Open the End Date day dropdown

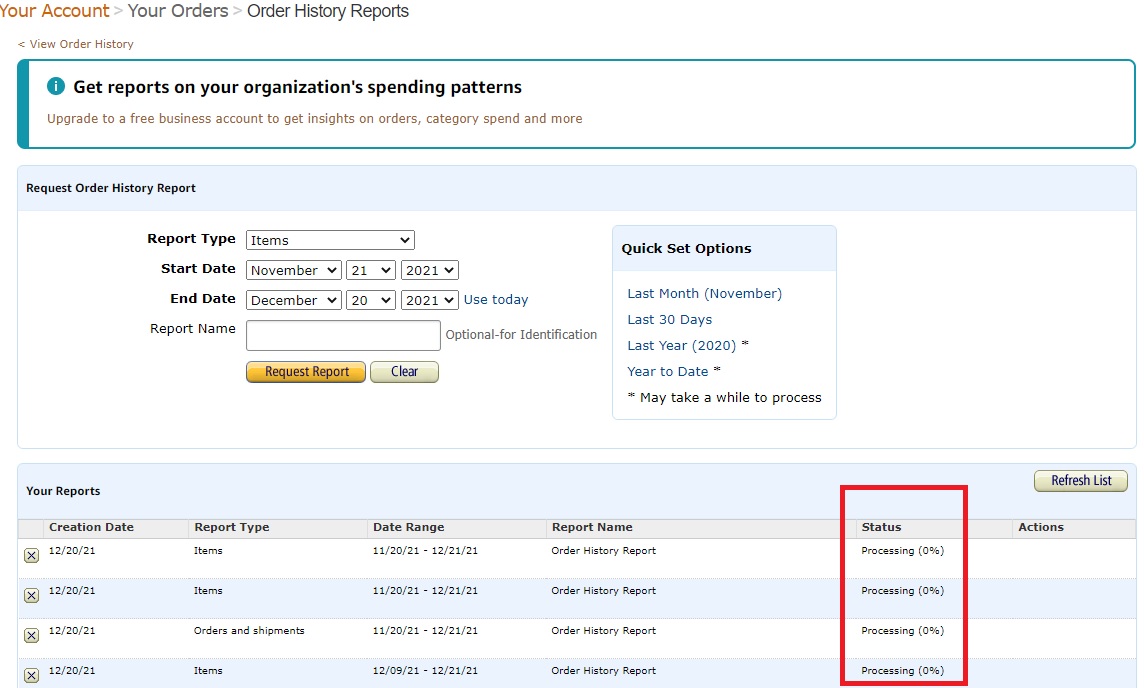pos(371,300)
